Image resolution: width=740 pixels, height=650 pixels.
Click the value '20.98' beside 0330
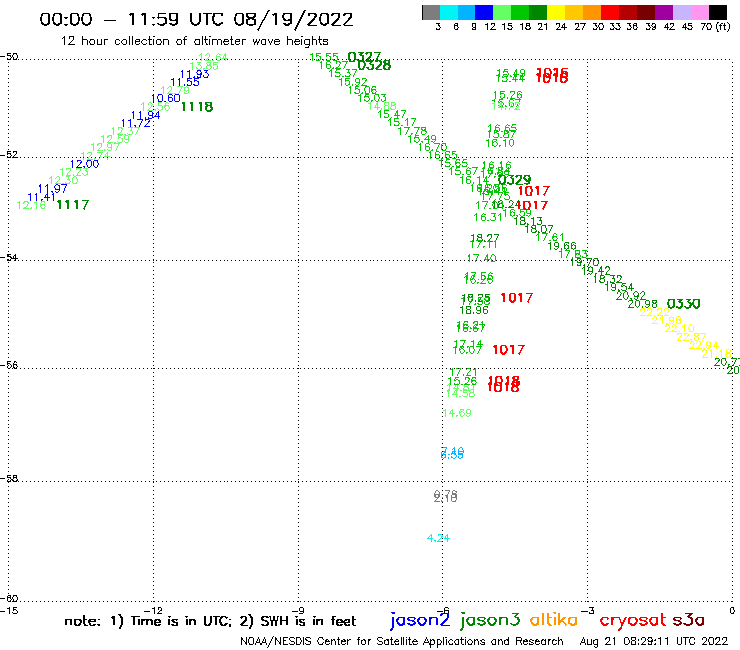[642, 304]
